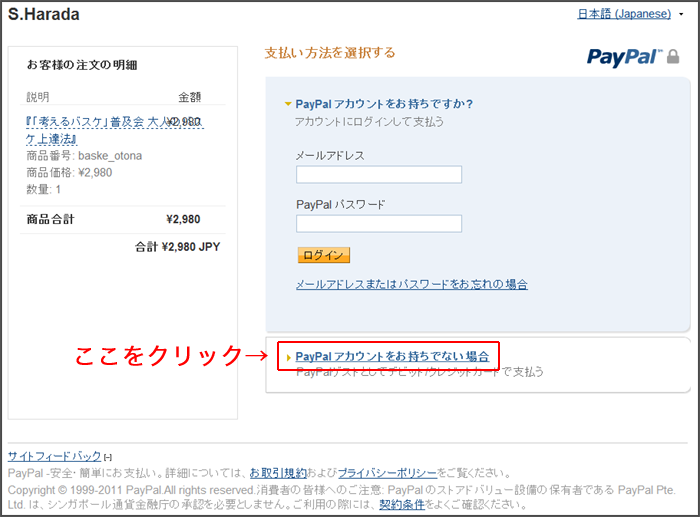Screen dimensions: 700x517
Task: Click the アカウントにログインして支払う text
Action: 370,122
